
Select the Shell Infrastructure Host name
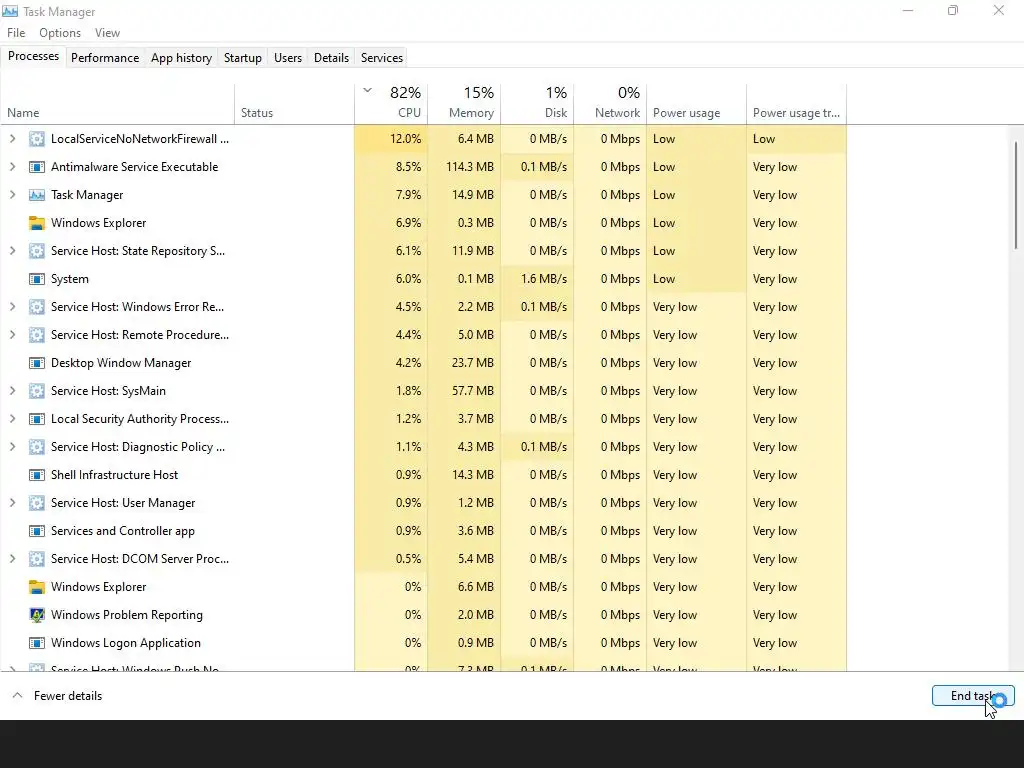coord(114,475)
